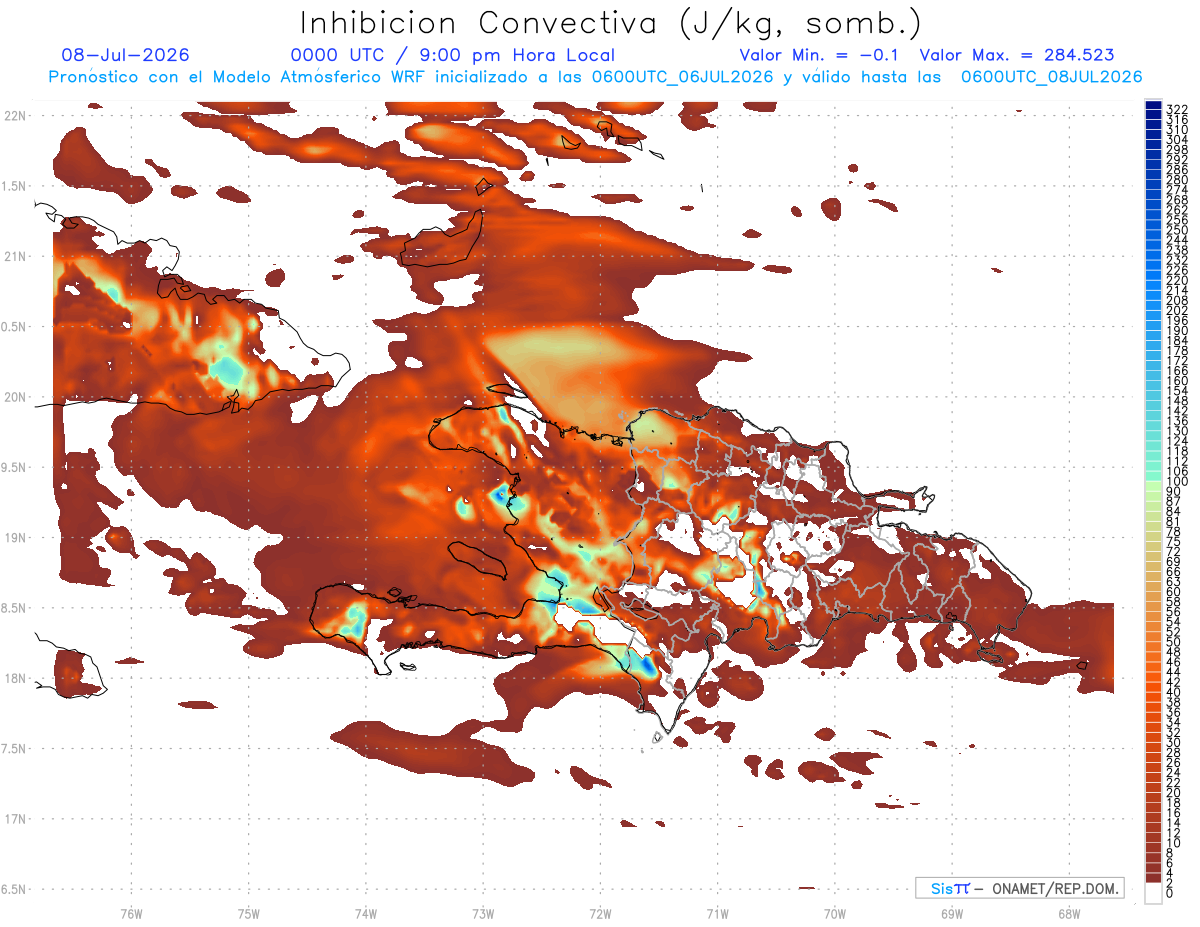This screenshot has height=927, width=1200.
Task: Click the "18N" latitude label
Action: coord(15,679)
